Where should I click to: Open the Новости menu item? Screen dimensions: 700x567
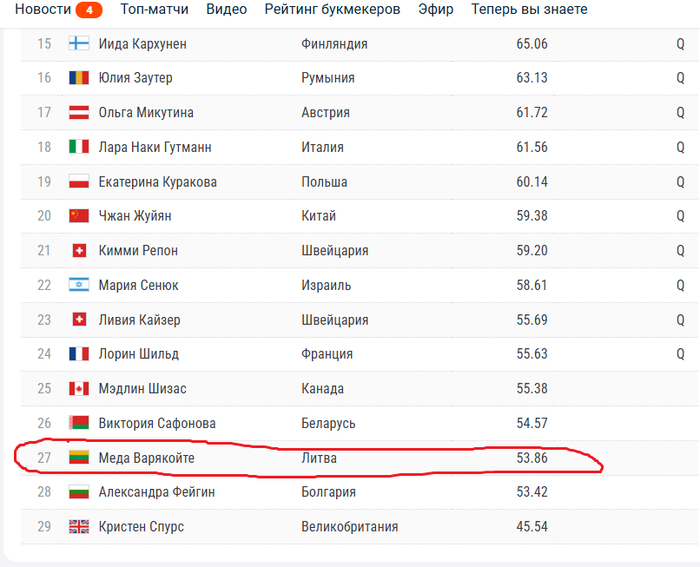[x=42, y=9]
